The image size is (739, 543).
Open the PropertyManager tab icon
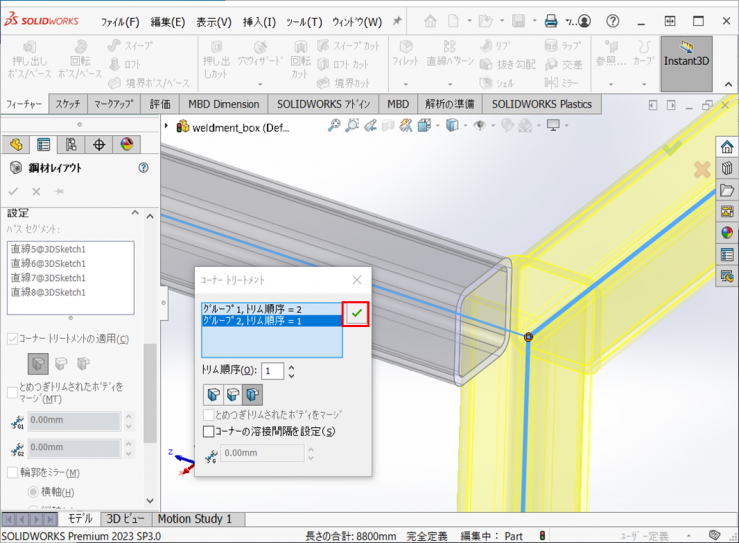[x=43, y=145]
